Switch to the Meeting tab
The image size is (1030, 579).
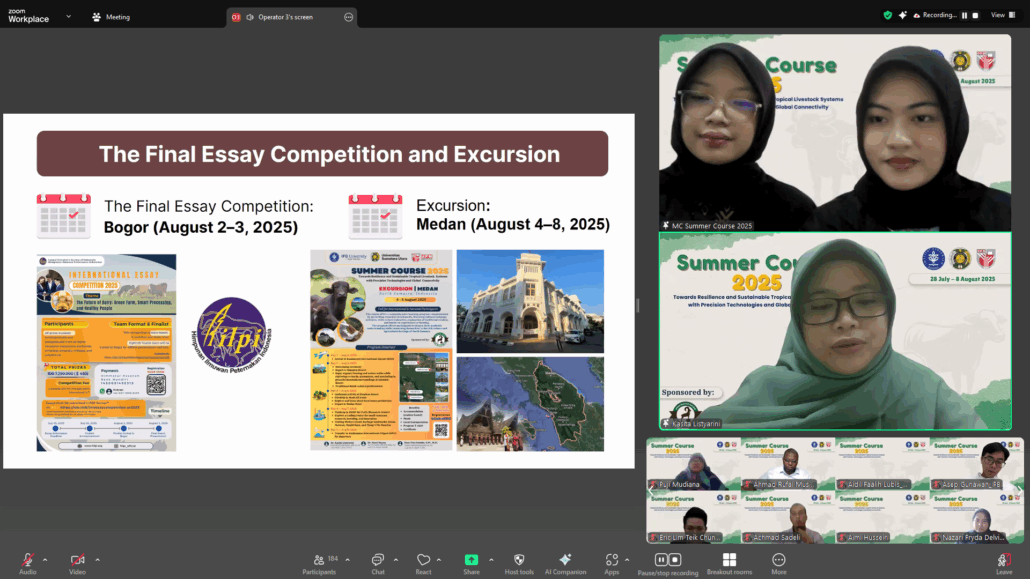[x=111, y=17]
